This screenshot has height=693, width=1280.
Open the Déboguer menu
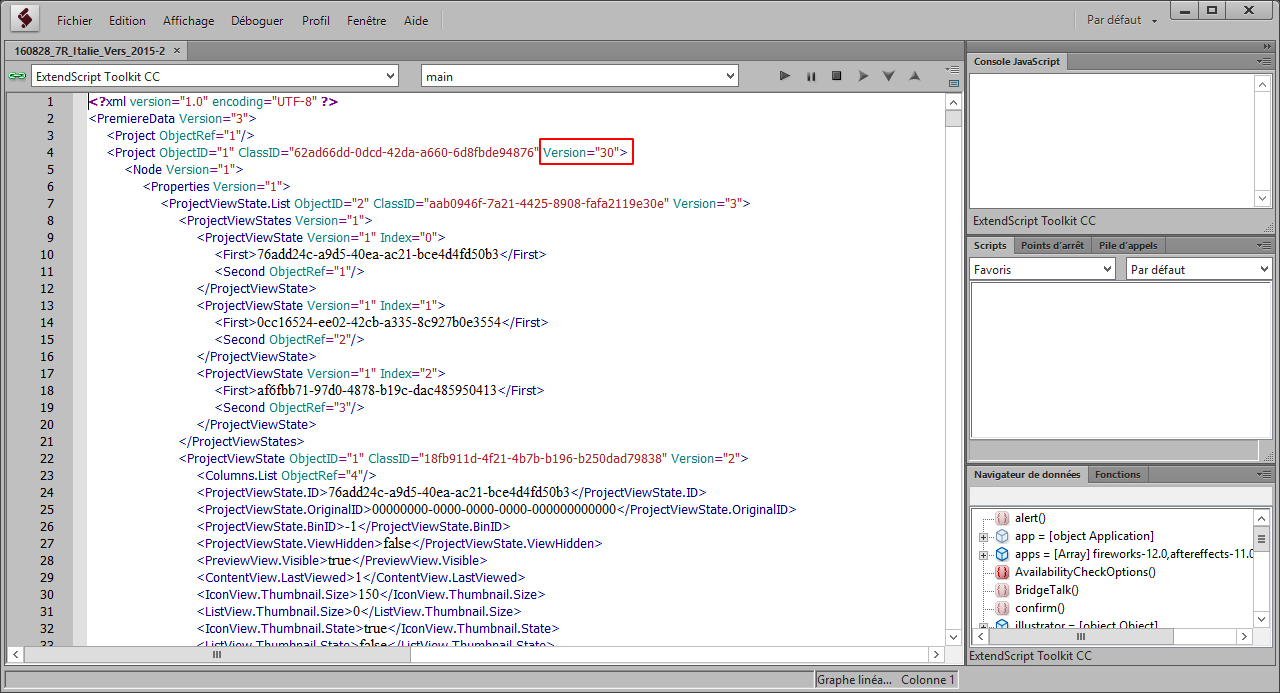(x=257, y=20)
